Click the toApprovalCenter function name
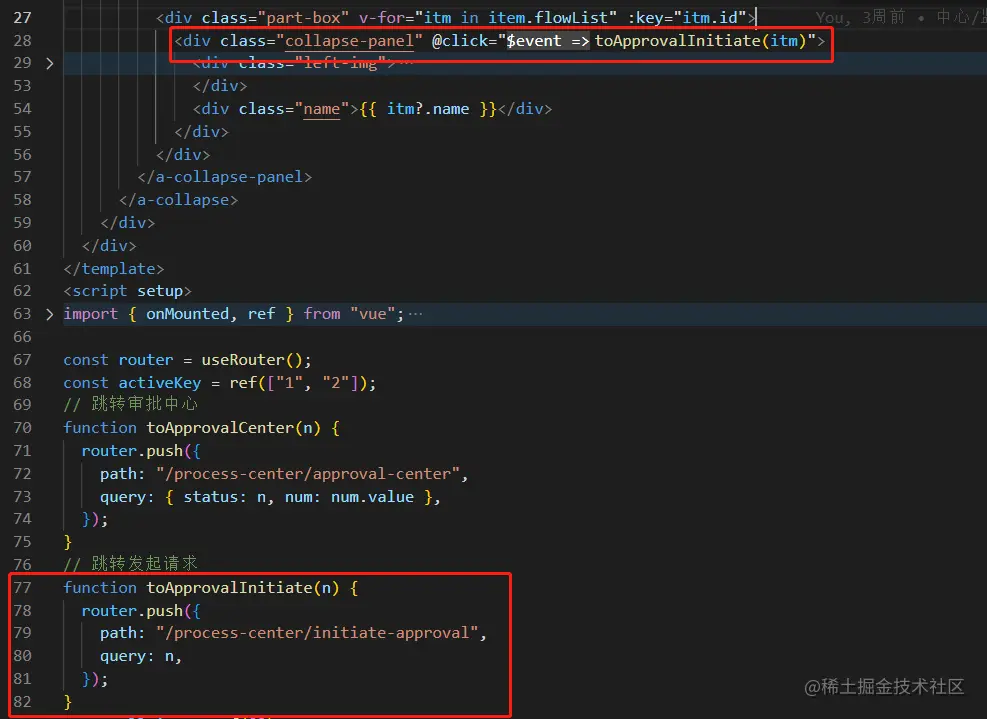Image resolution: width=987 pixels, height=719 pixels. click(220, 428)
